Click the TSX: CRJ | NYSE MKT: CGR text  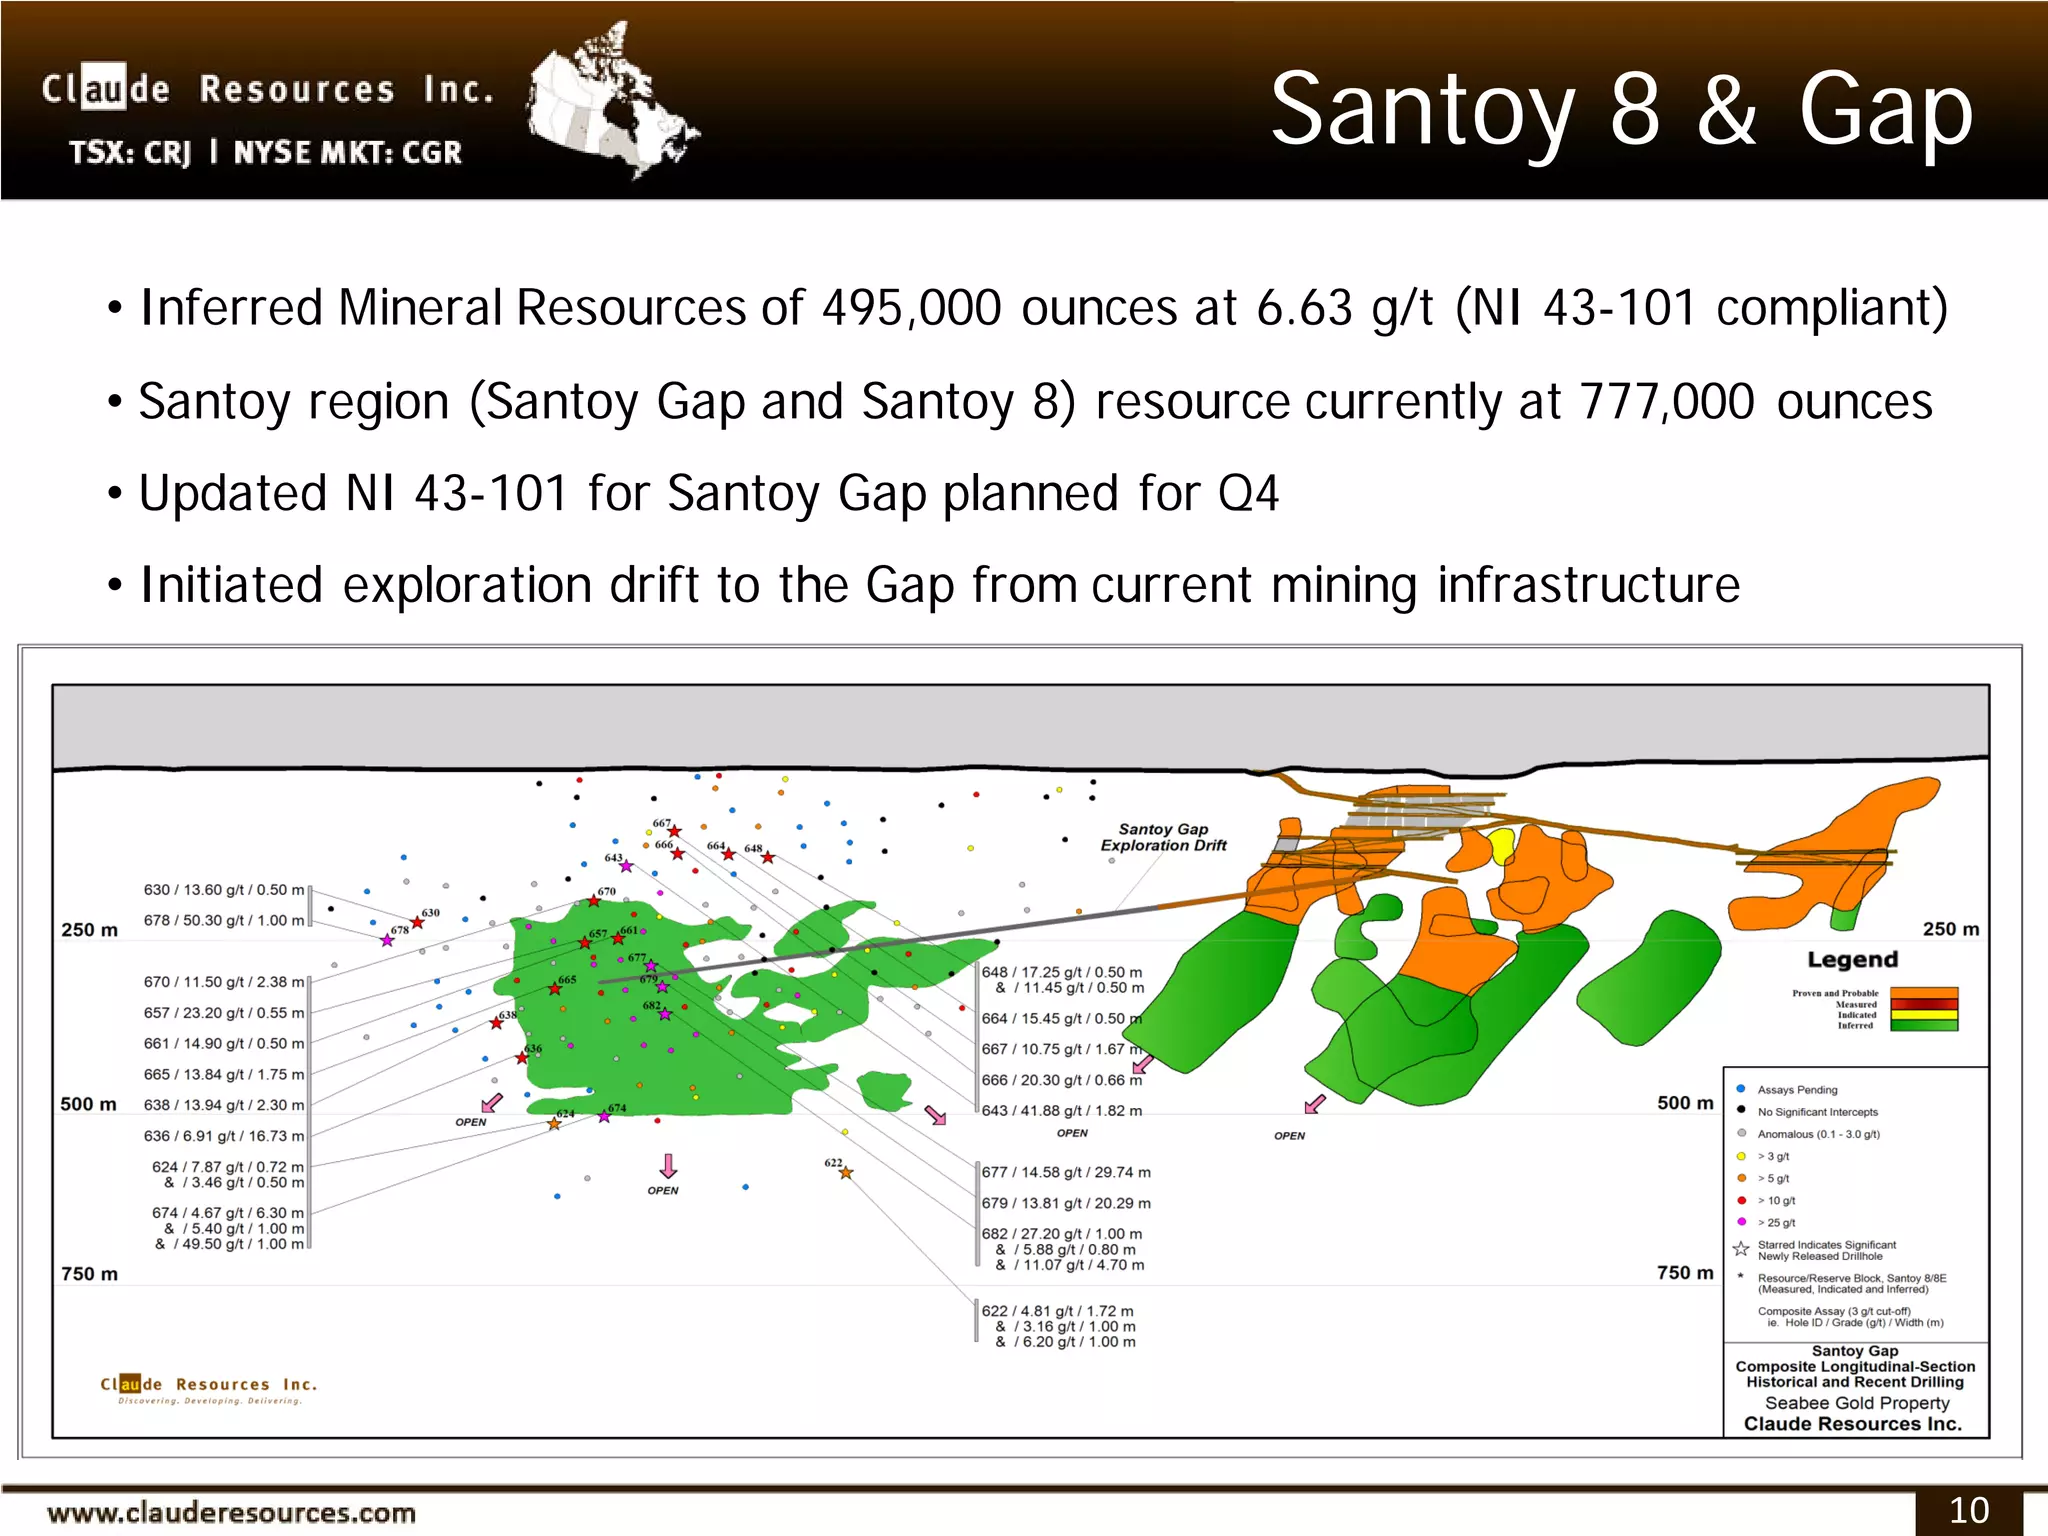[266, 152]
